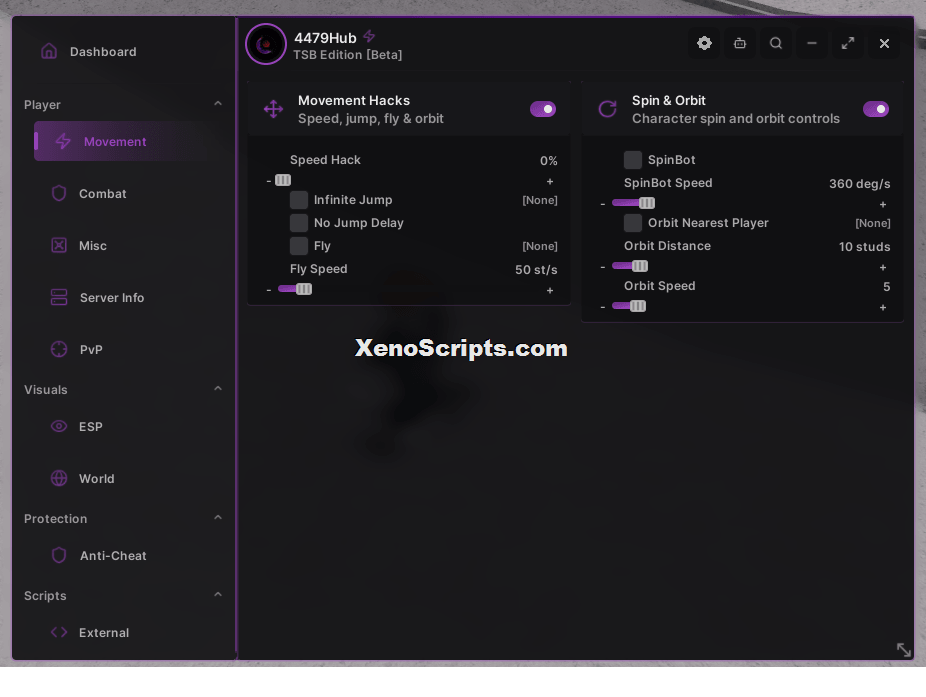Click the Orbit Distance slider handle
Image resolution: width=926 pixels, height=697 pixels.
coord(640,266)
